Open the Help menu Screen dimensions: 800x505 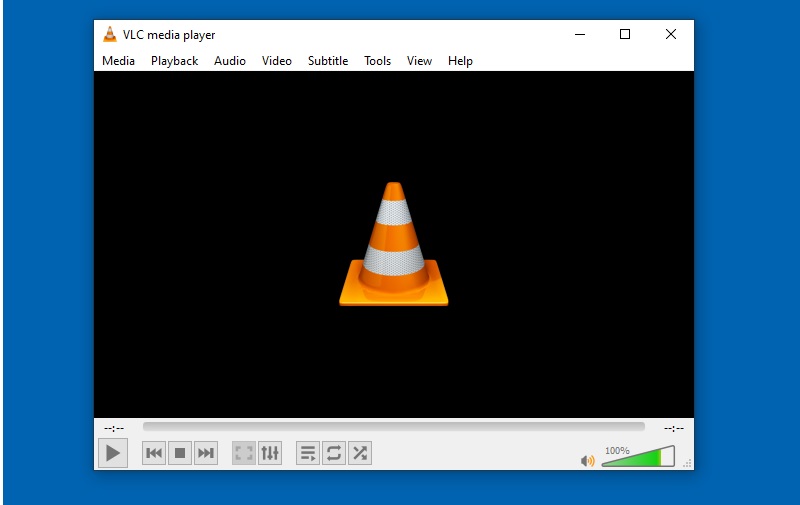click(460, 61)
